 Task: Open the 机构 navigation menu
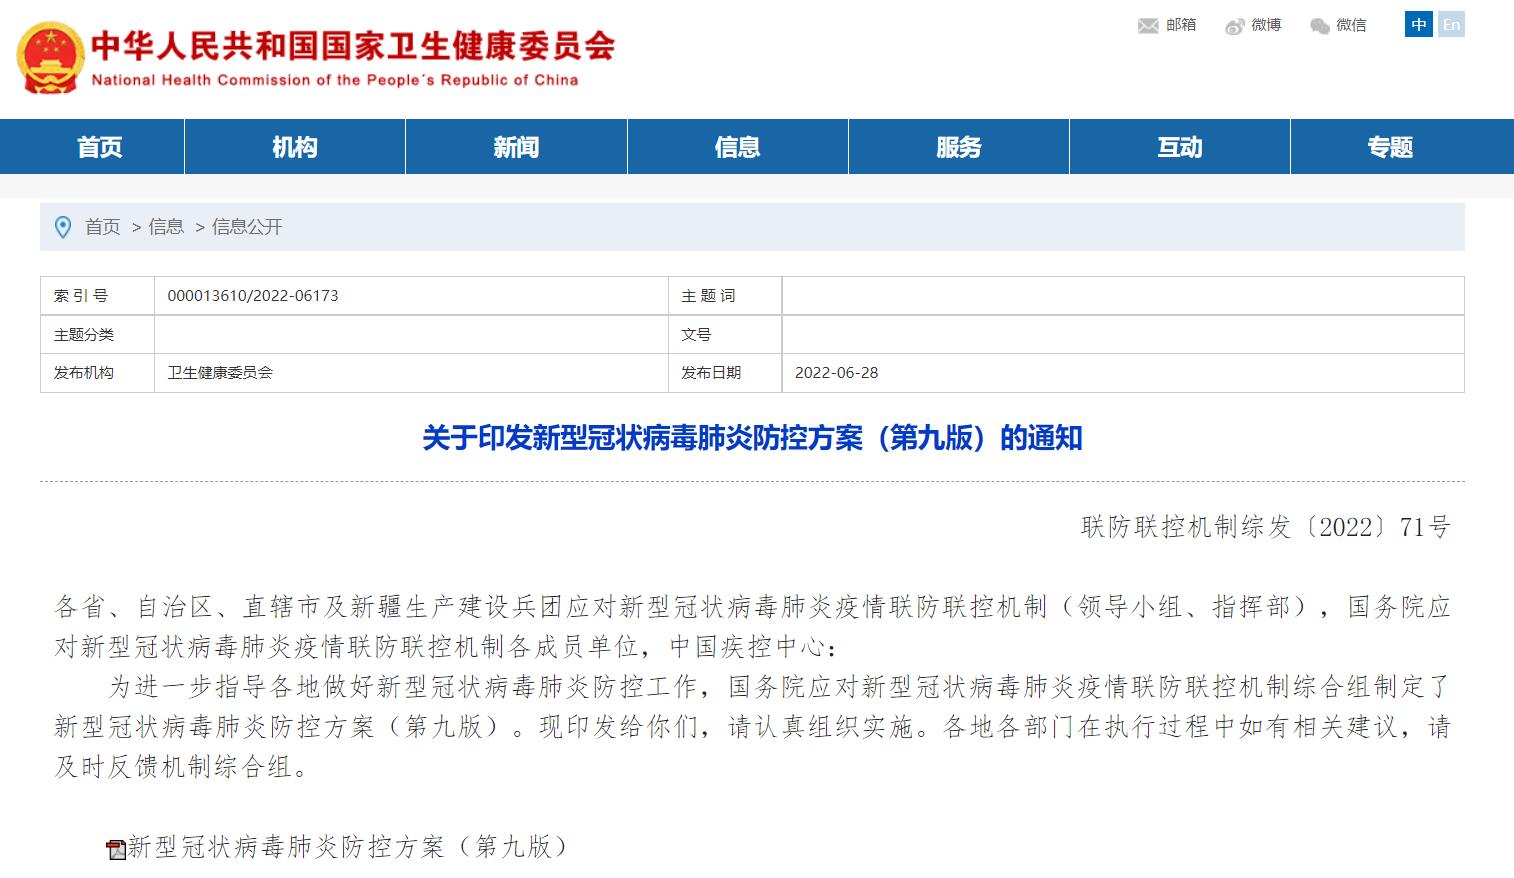(x=295, y=147)
